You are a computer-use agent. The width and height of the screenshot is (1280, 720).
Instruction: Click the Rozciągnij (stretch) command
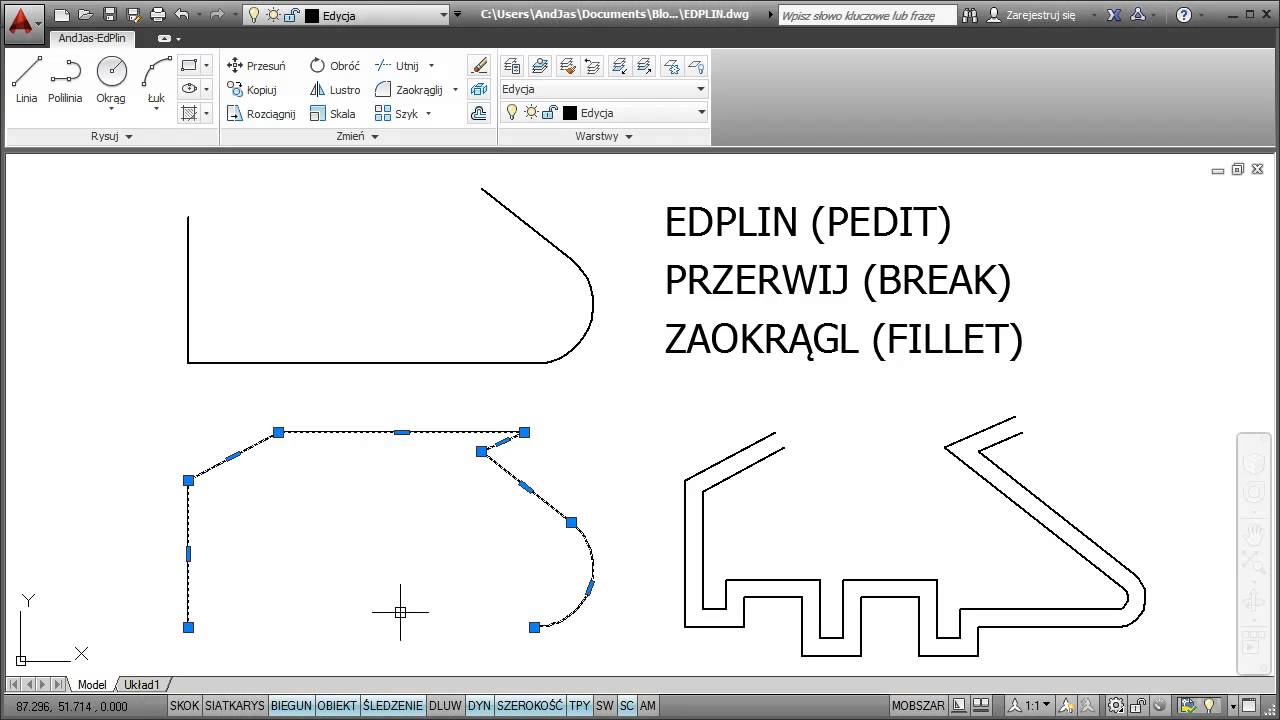(261, 114)
